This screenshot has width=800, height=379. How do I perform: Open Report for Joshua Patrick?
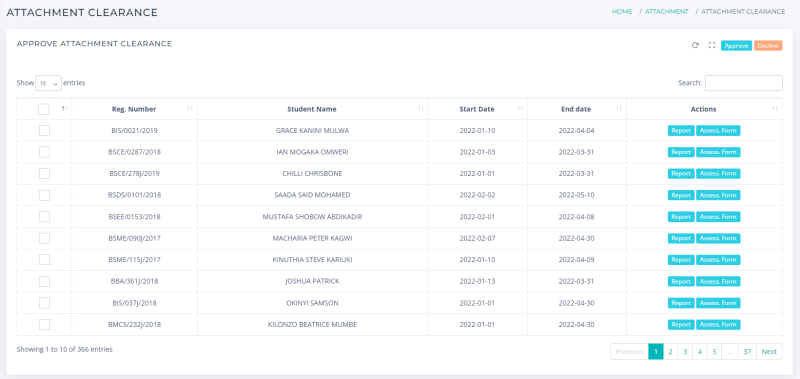tap(681, 282)
